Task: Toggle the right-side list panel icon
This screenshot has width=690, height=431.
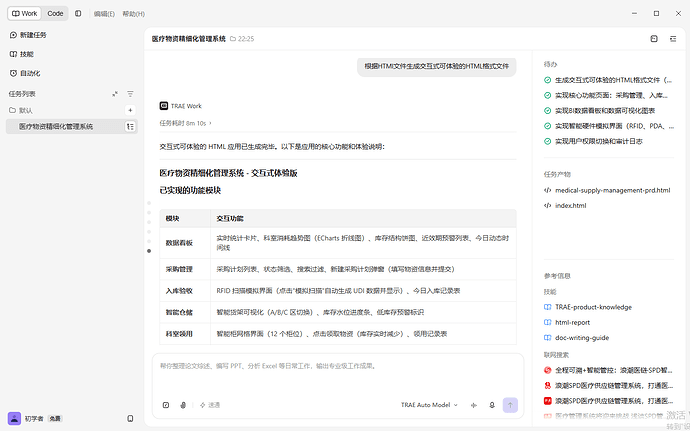Action: coord(673,39)
